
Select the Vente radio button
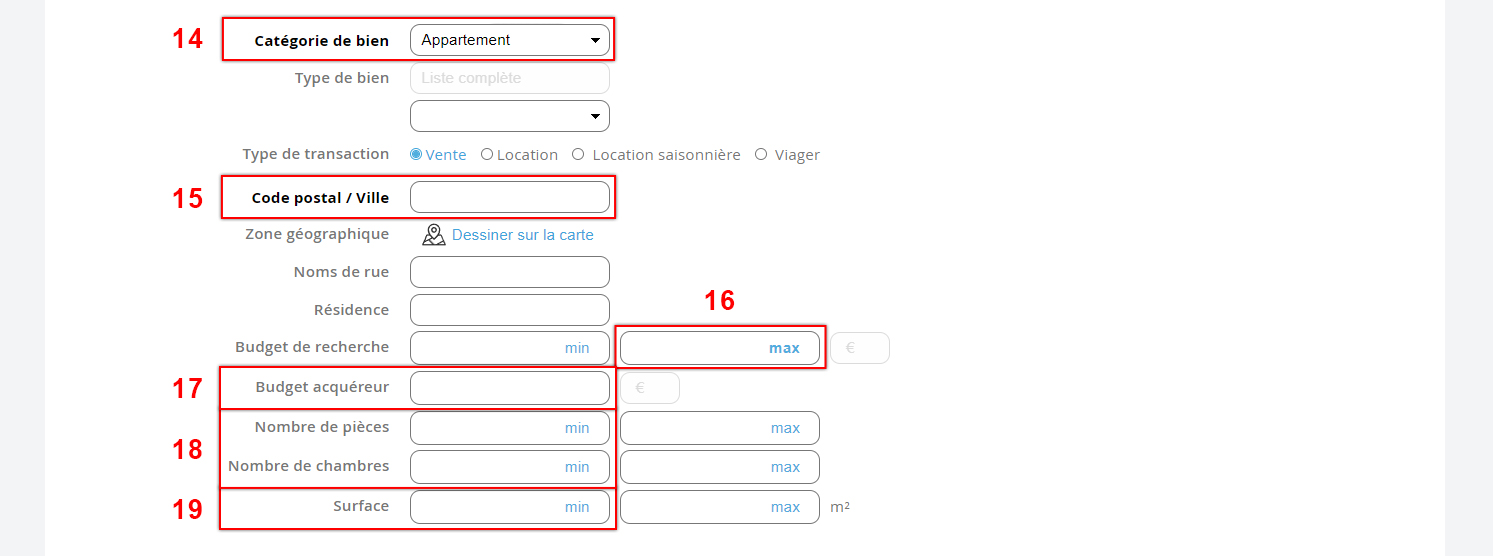click(416, 155)
